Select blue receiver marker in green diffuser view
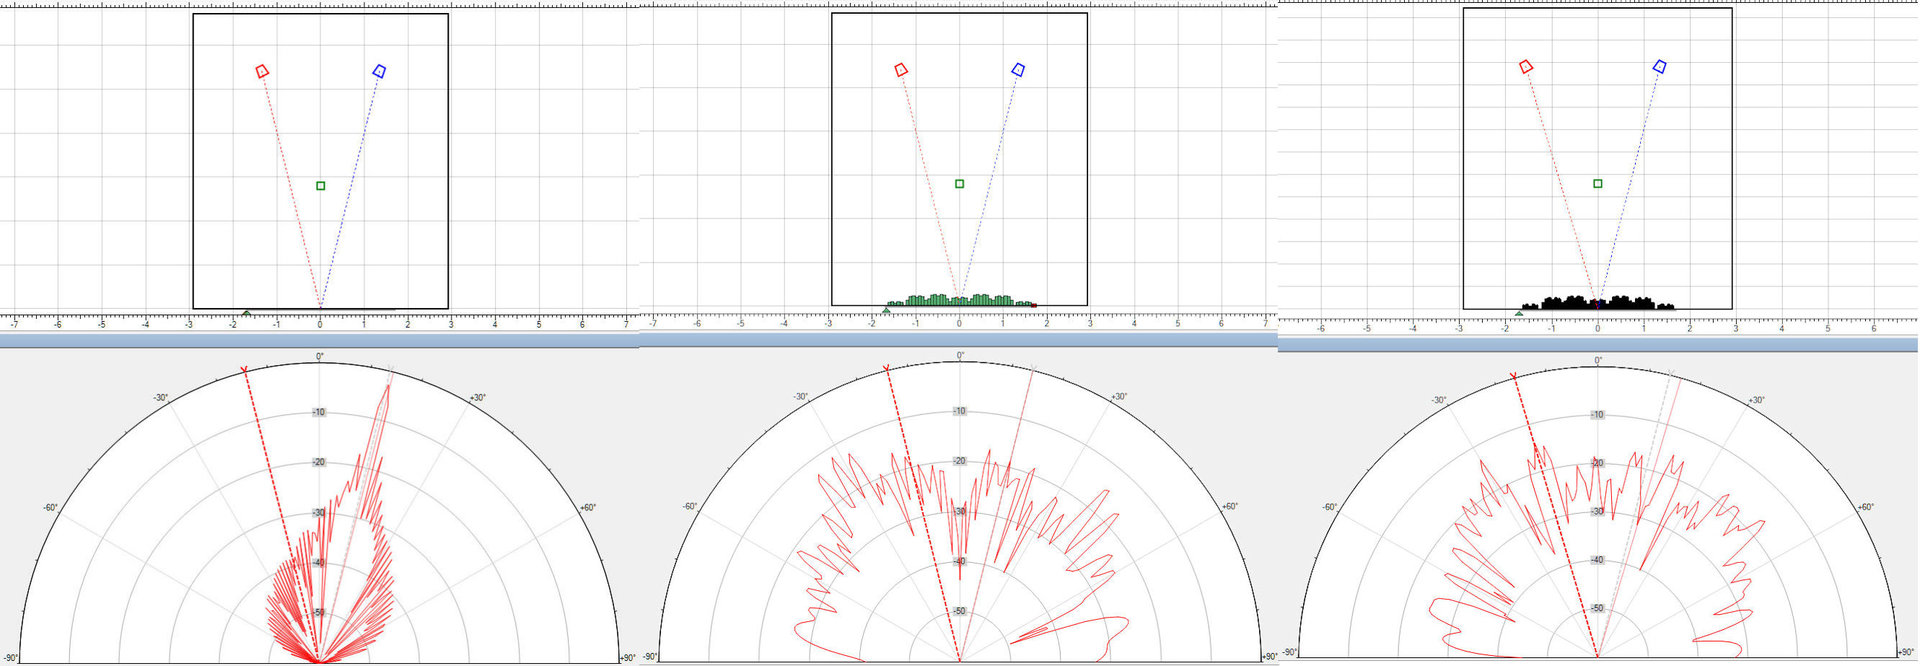 (1018, 69)
